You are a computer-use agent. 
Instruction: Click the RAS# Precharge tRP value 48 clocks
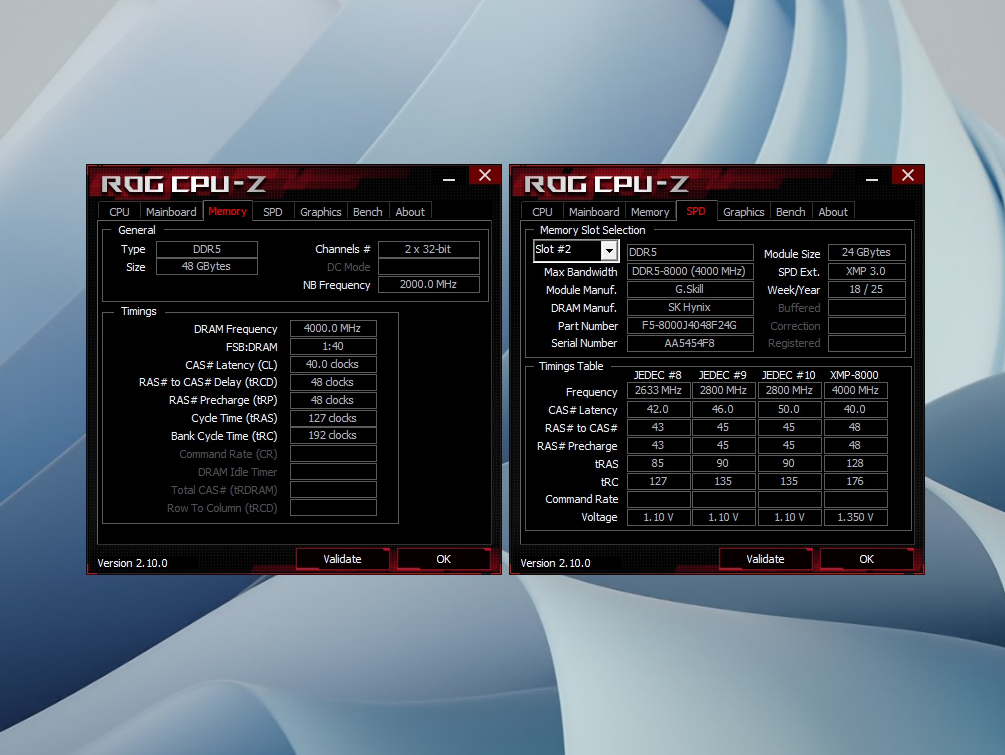coord(333,400)
